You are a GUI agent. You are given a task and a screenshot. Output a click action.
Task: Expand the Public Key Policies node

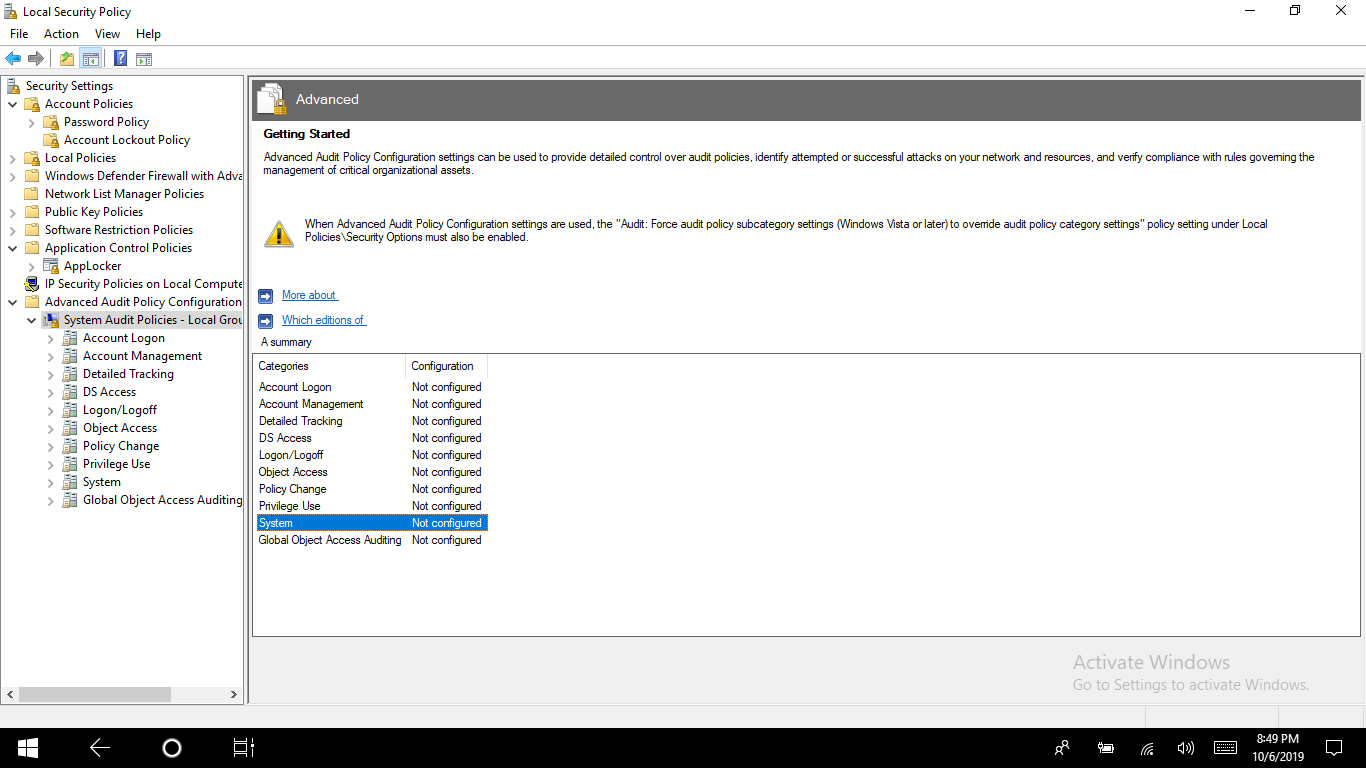click(x=13, y=212)
